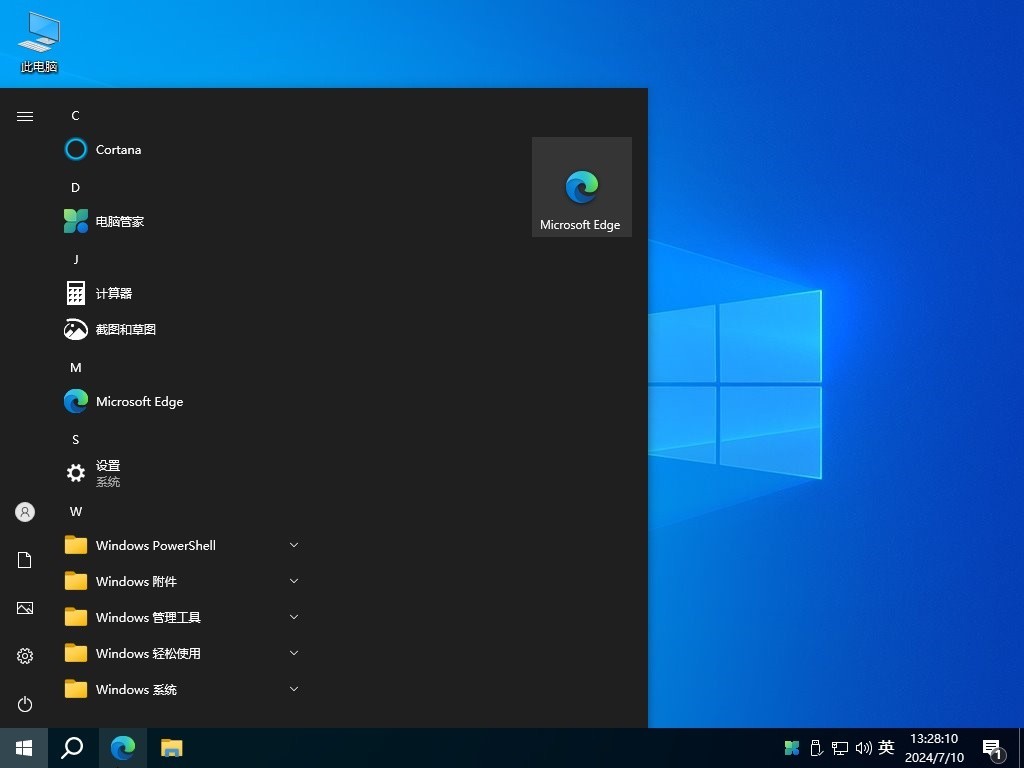Open 设置 from the Start menu list
Image resolution: width=1024 pixels, height=768 pixels.
107,466
